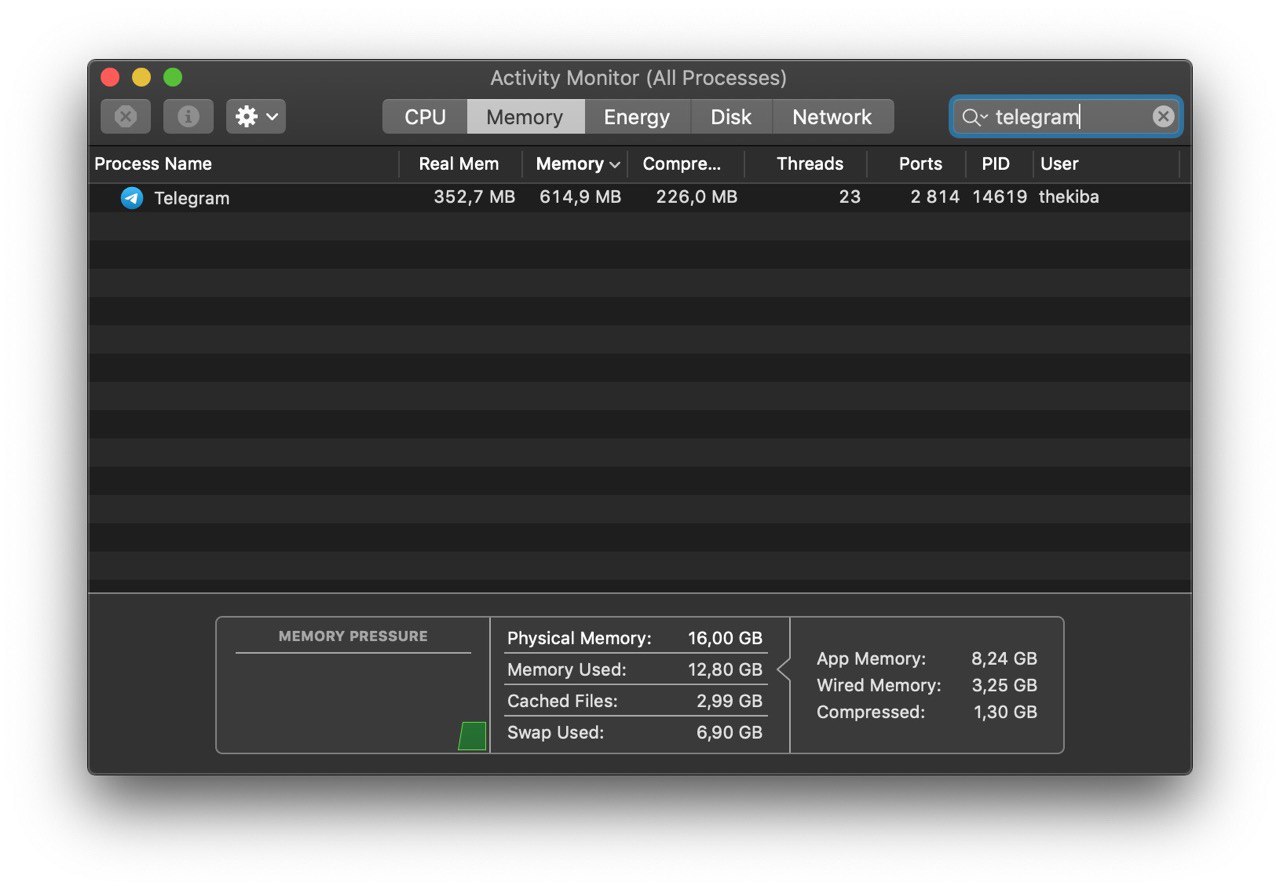Click the 226,0 MB compressed value

pos(697,197)
